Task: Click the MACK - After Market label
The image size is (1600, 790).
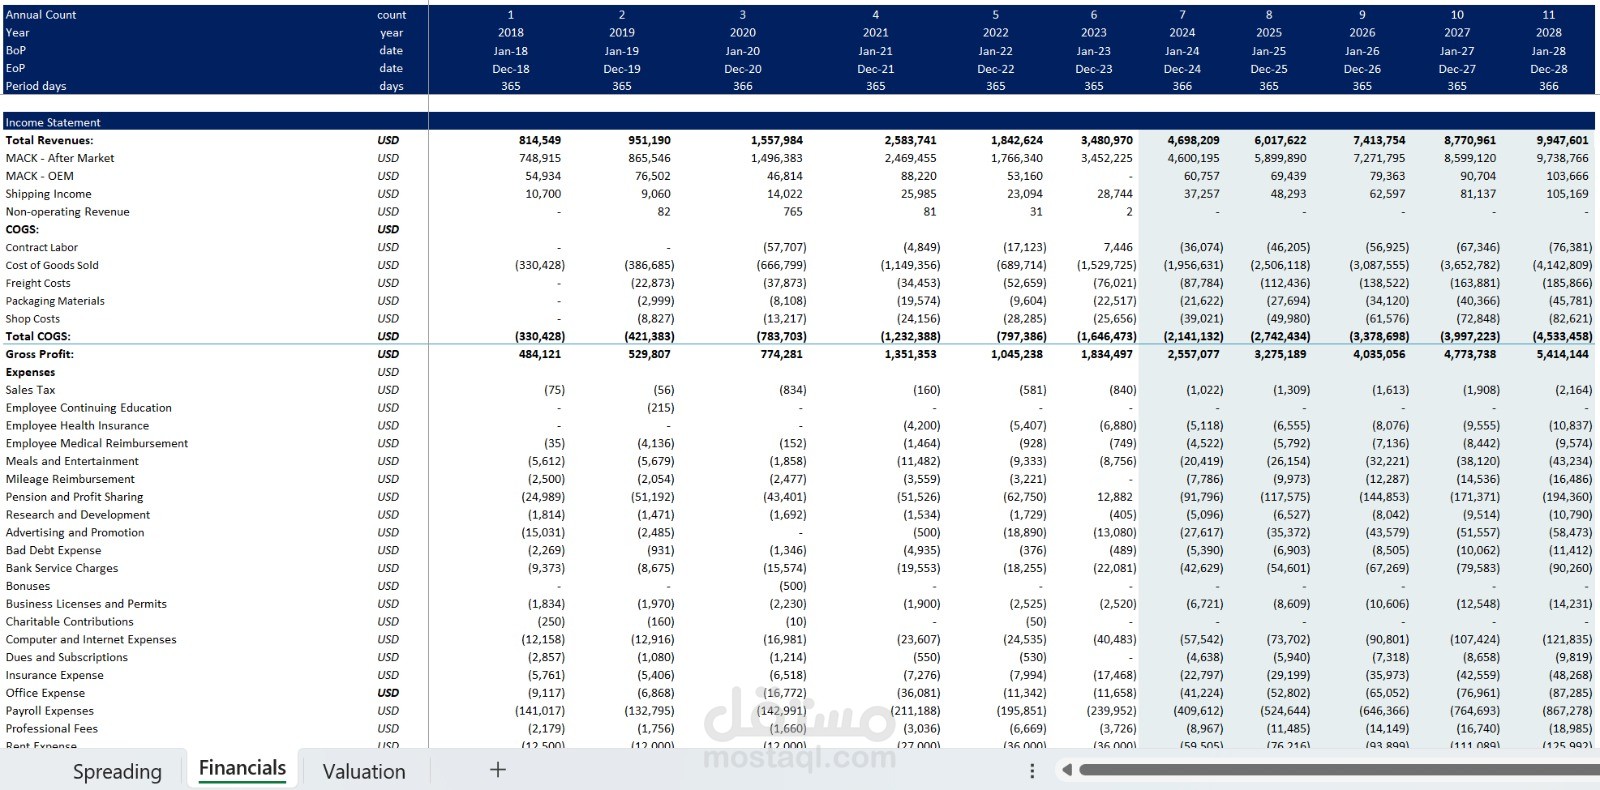Action: pyautogui.click(x=60, y=158)
